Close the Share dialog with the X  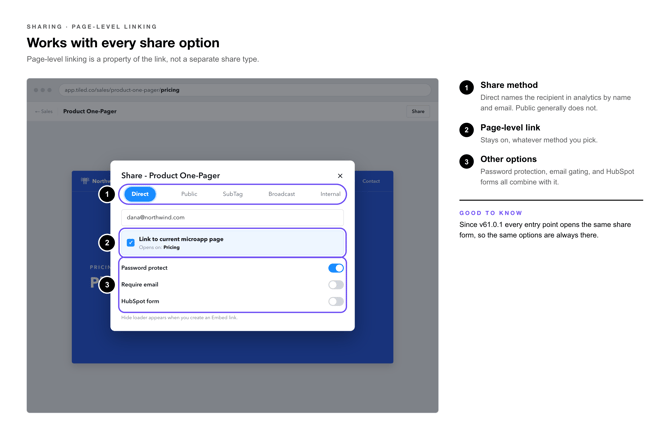point(340,176)
